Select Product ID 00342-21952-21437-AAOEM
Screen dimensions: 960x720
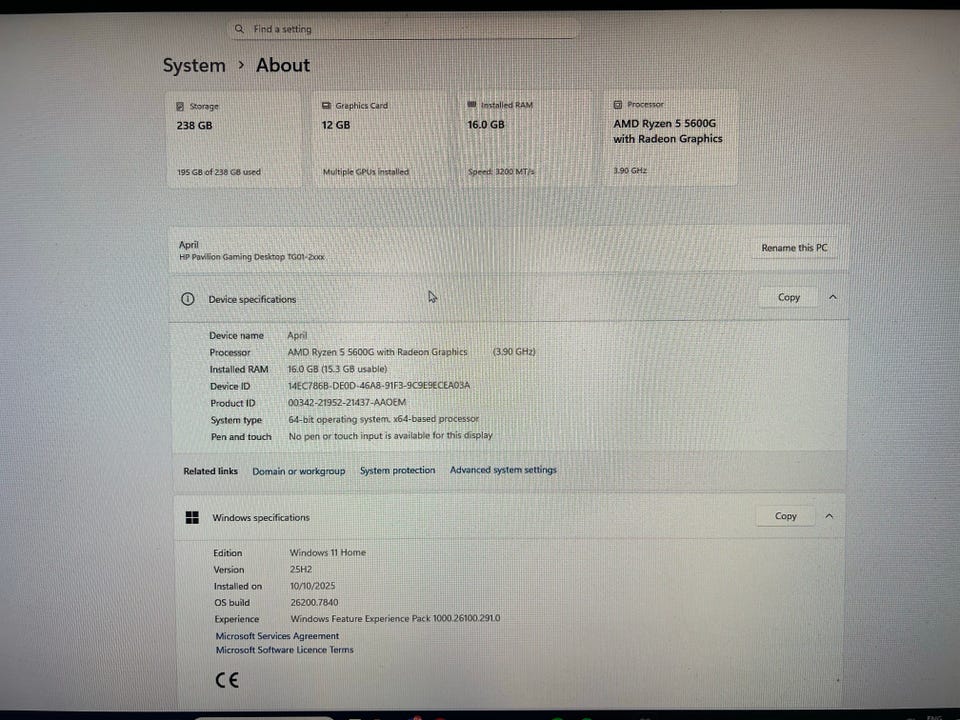coord(347,403)
